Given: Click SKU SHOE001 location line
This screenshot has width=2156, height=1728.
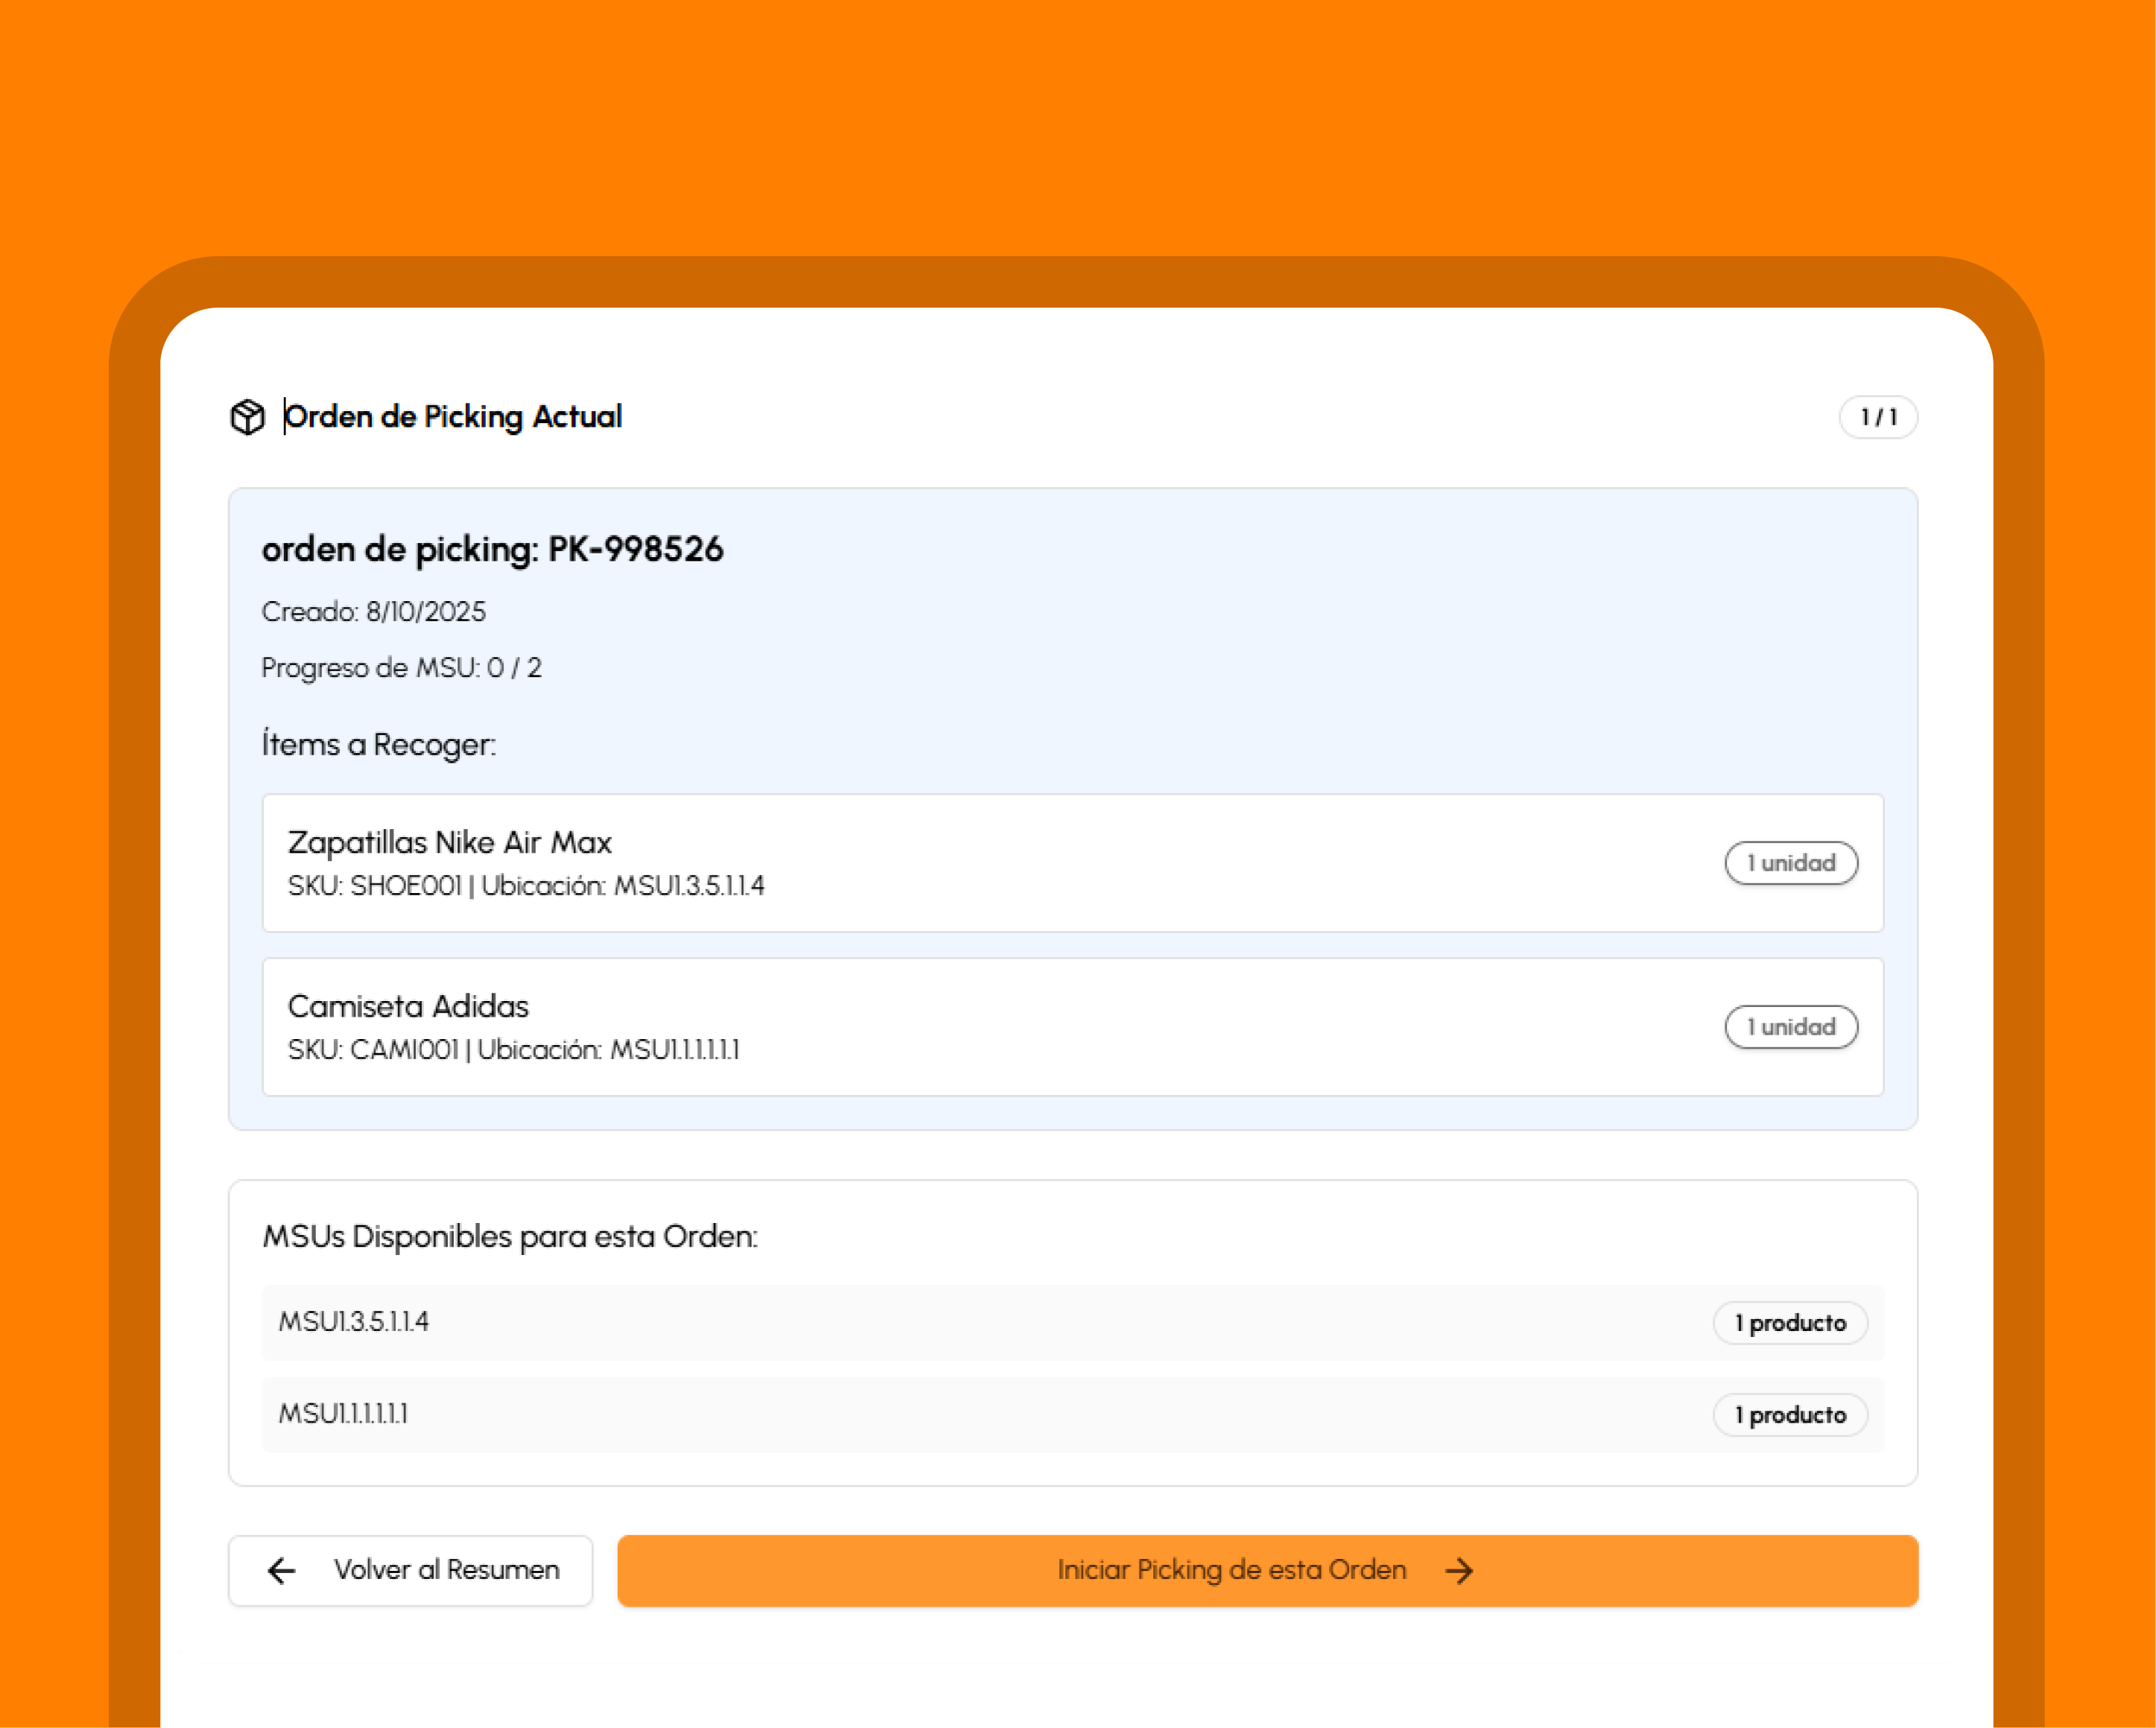Looking at the screenshot, I should coord(526,886).
